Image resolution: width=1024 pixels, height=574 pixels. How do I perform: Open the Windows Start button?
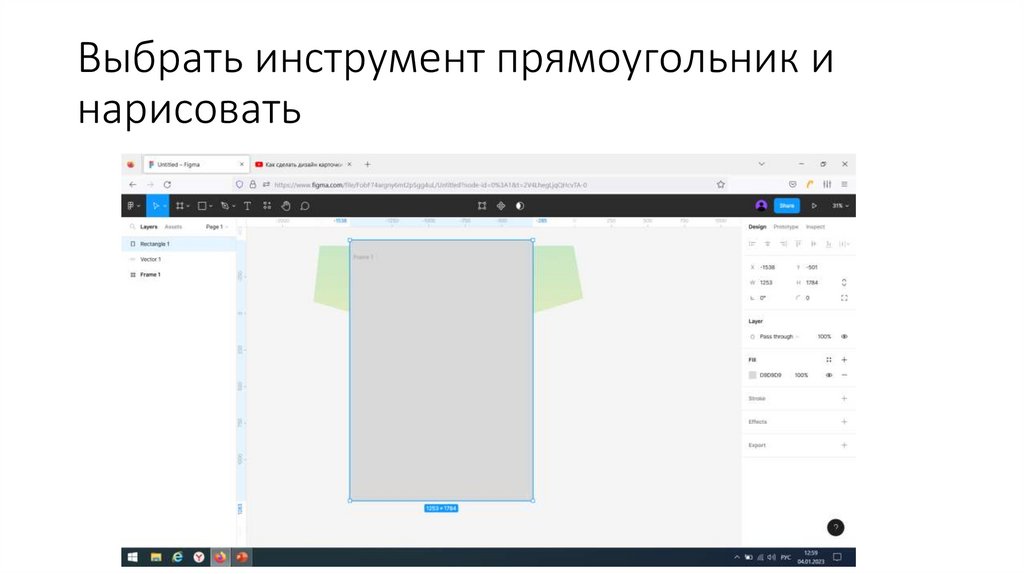tap(132, 557)
